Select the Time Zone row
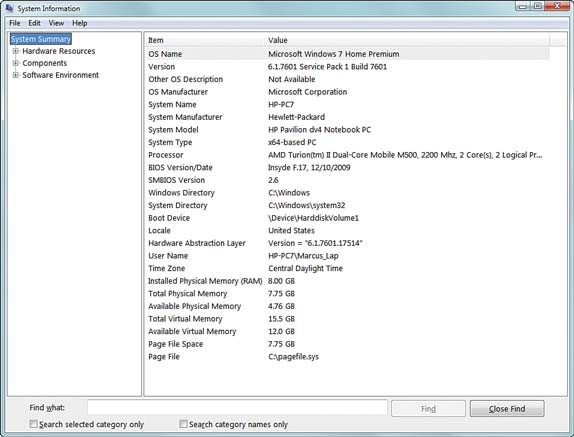Viewport: 574px width, 437px height. point(347,268)
